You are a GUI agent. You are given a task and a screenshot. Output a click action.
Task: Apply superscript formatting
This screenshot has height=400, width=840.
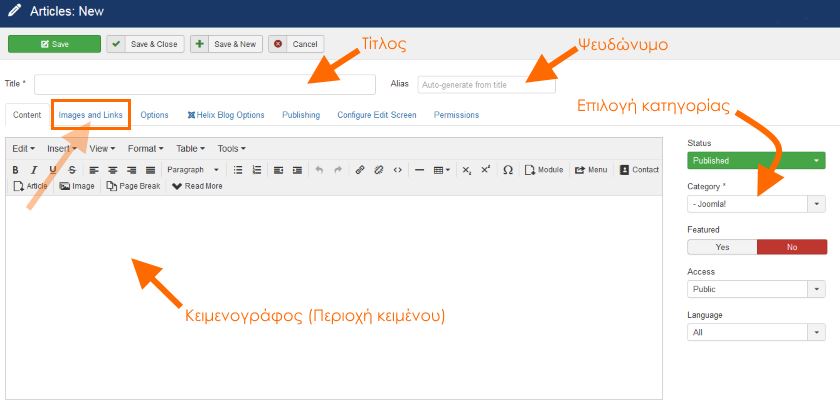coord(485,170)
